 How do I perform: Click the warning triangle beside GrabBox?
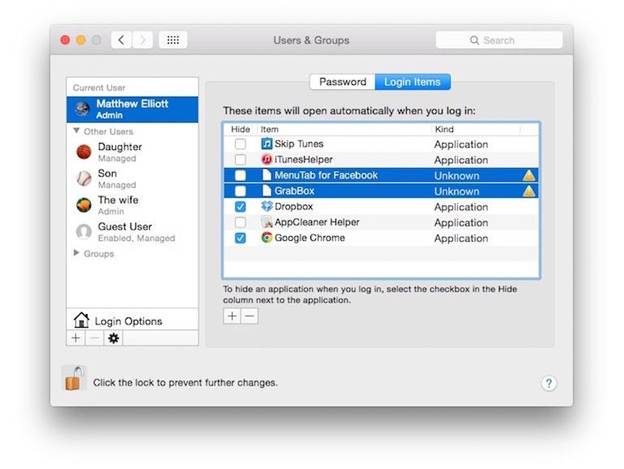(x=528, y=191)
